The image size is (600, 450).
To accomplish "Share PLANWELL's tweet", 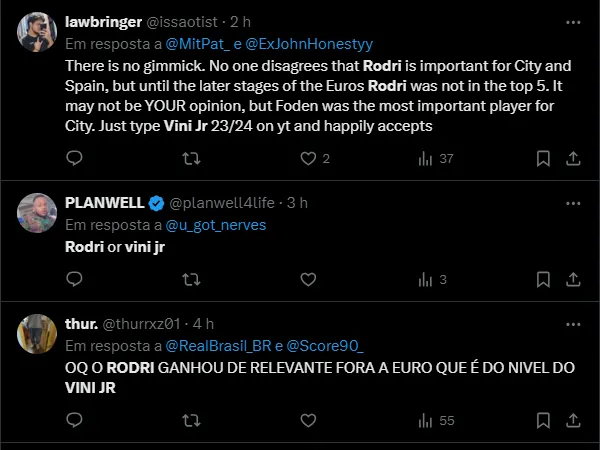I will click(574, 279).
